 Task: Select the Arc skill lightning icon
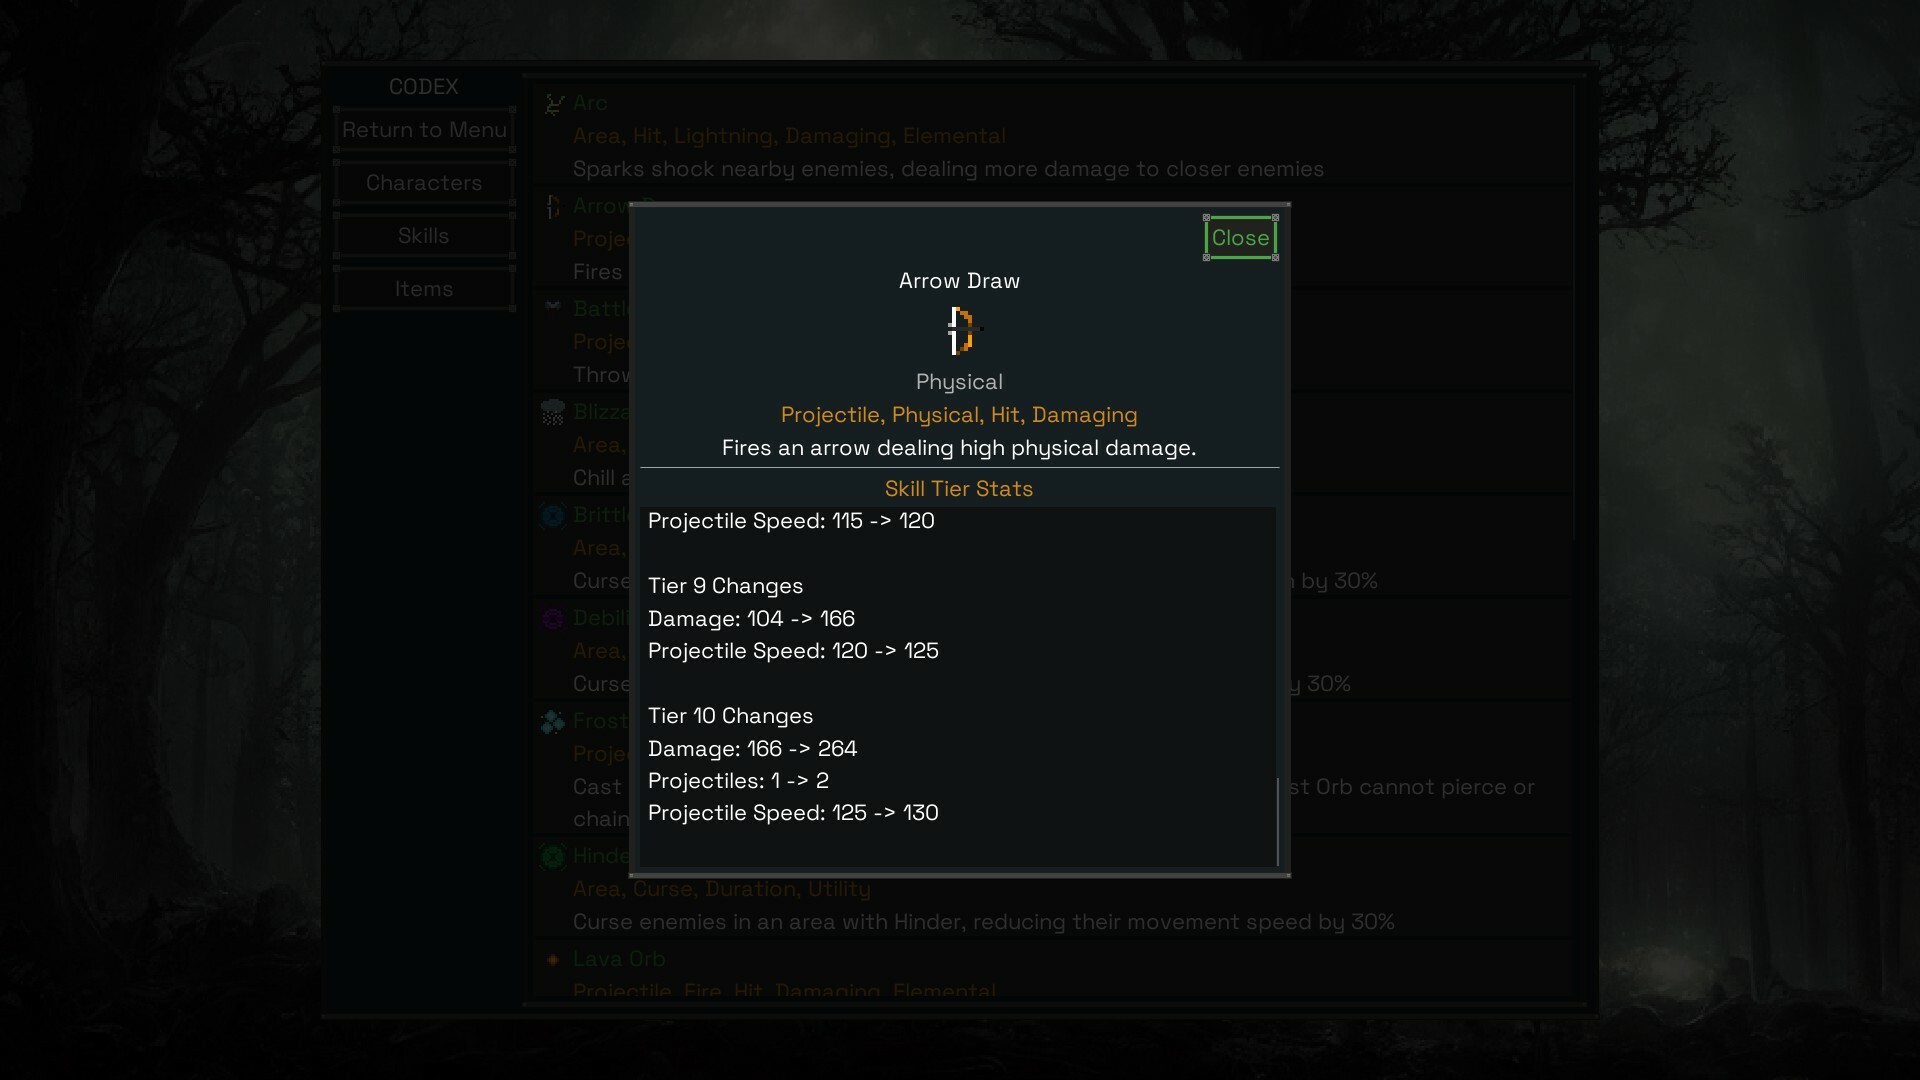point(554,104)
